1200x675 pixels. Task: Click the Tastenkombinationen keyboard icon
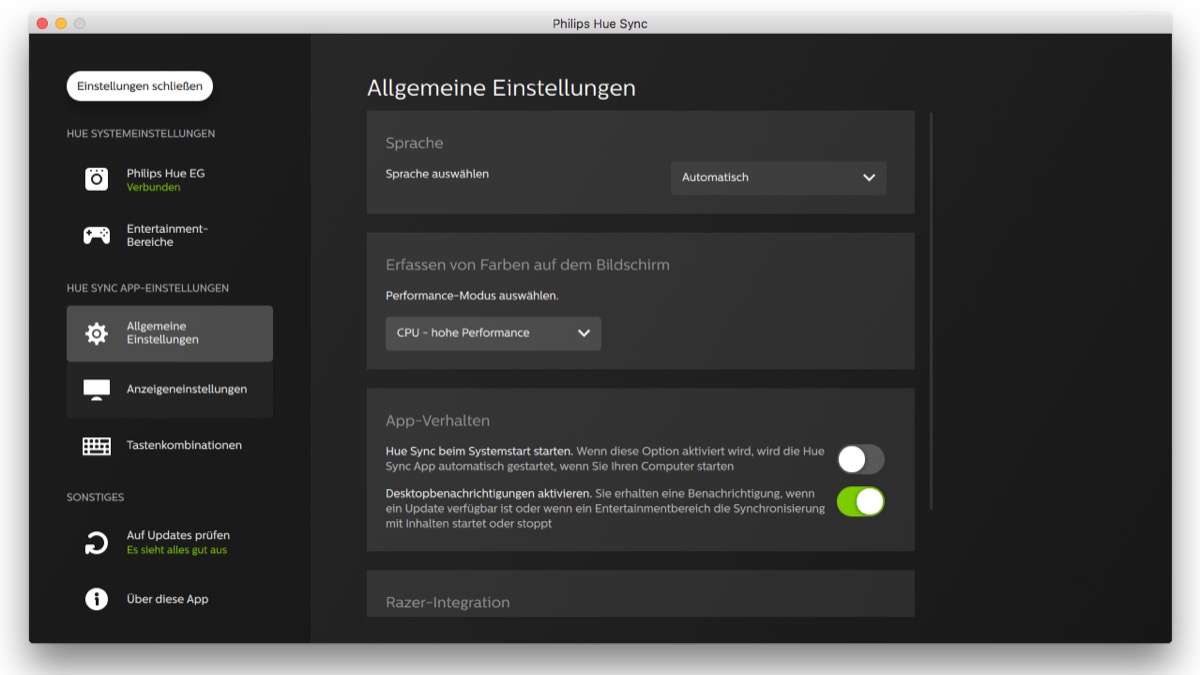96,446
